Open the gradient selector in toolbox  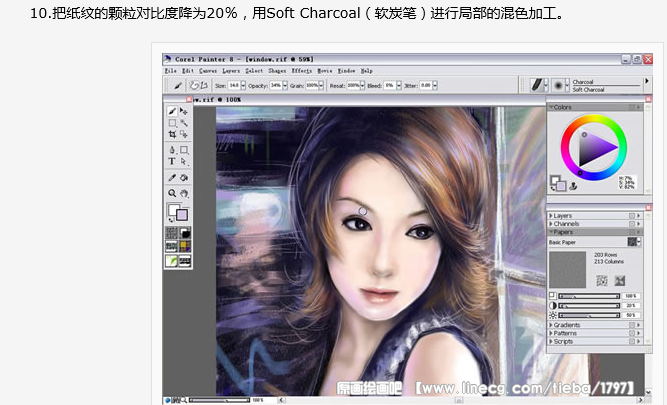[x=185, y=233]
